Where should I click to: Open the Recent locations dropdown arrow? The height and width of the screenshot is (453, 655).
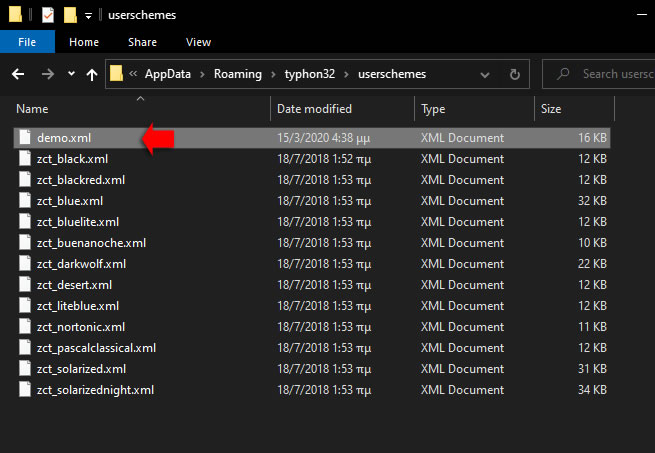71,74
